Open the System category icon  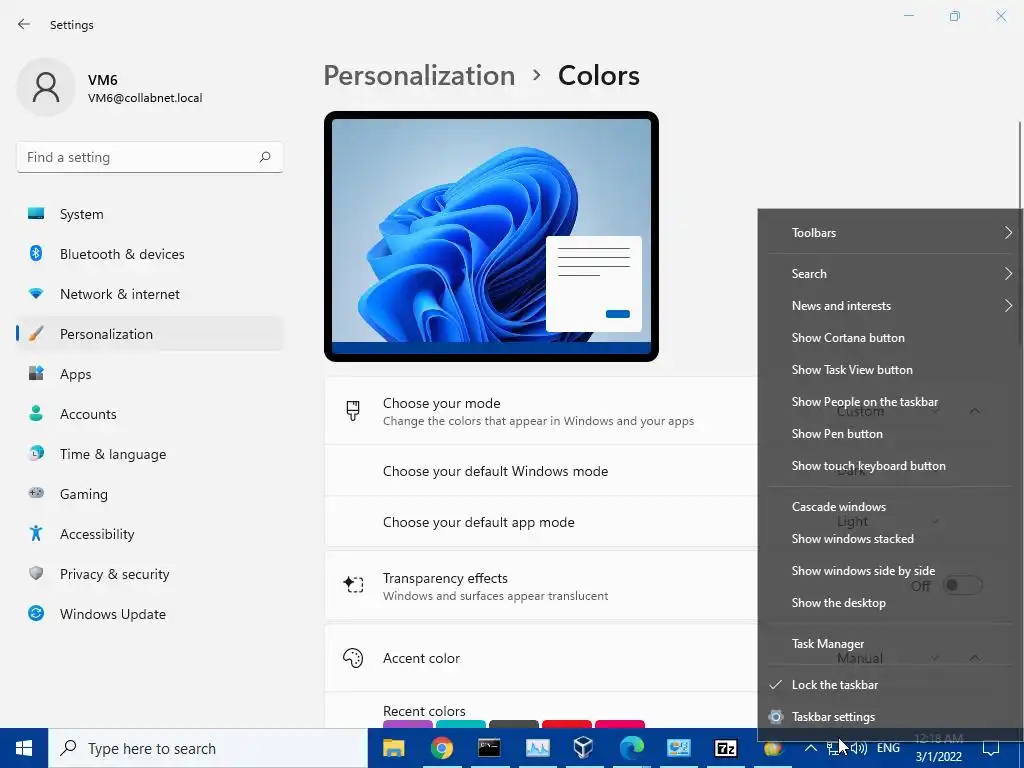pos(36,214)
